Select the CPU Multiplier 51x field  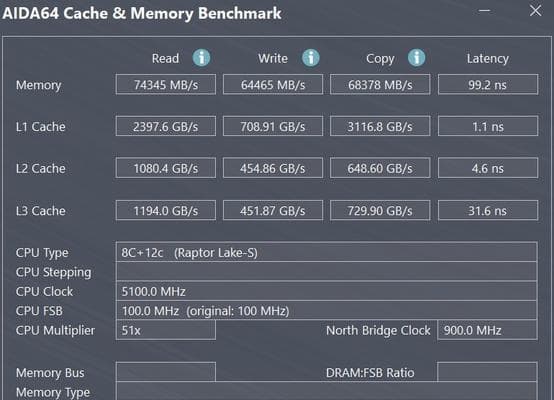(x=166, y=330)
